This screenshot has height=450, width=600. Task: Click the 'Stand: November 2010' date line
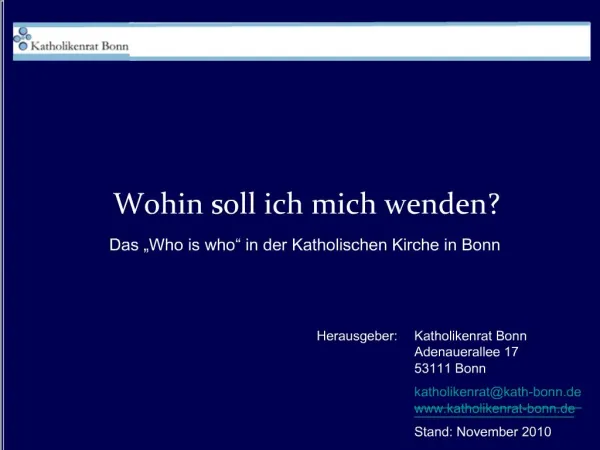click(x=482, y=432)
